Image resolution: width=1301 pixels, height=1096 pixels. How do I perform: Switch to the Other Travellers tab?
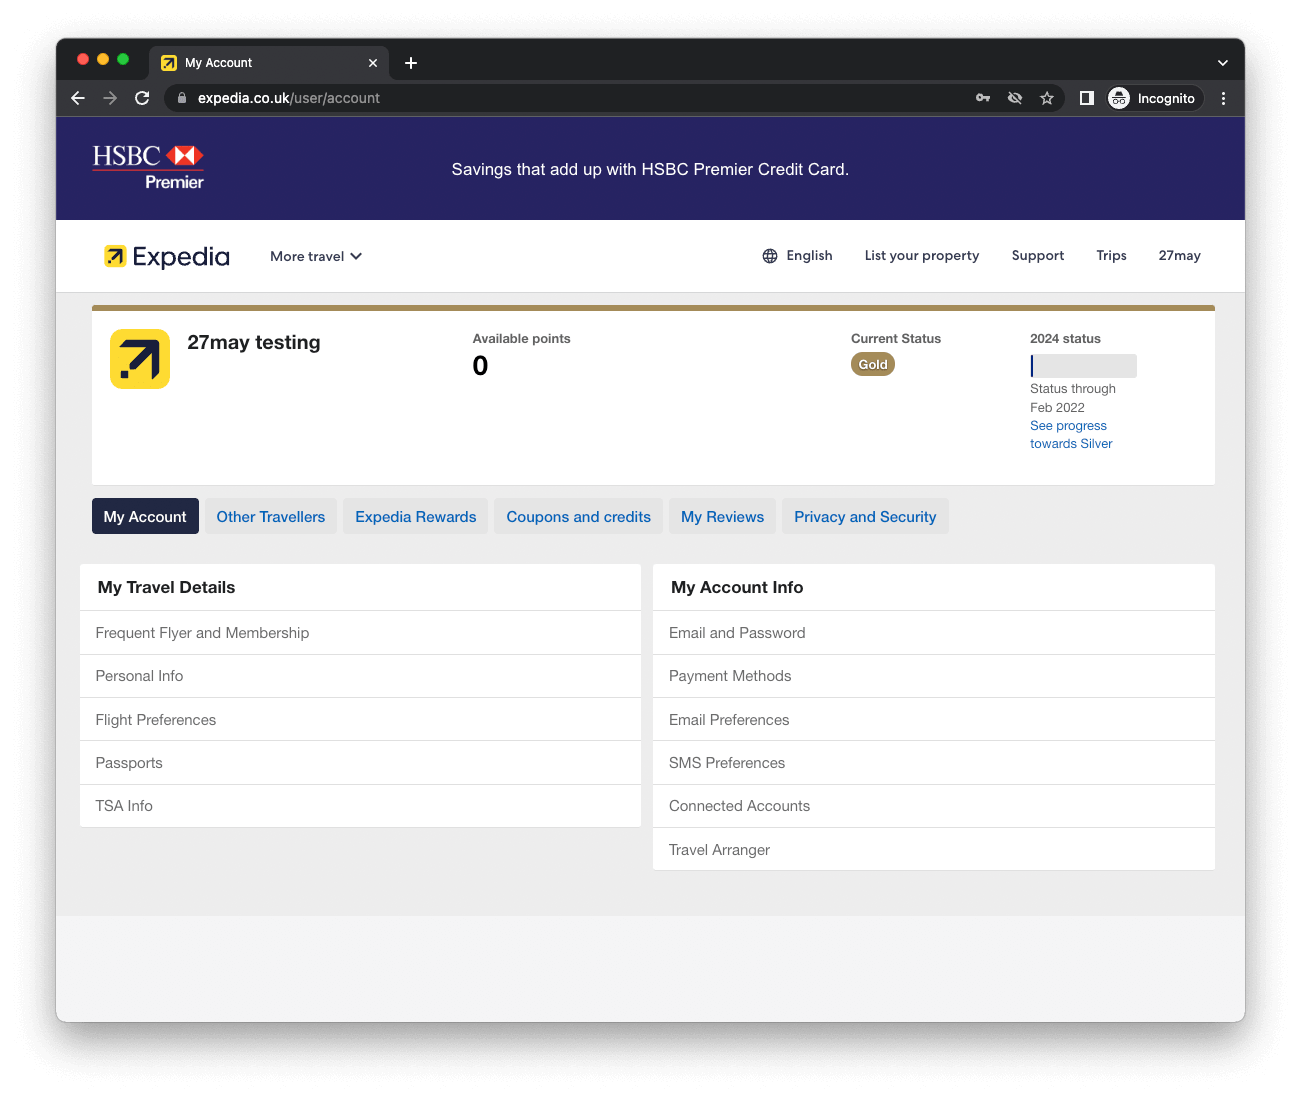[271, 516]
